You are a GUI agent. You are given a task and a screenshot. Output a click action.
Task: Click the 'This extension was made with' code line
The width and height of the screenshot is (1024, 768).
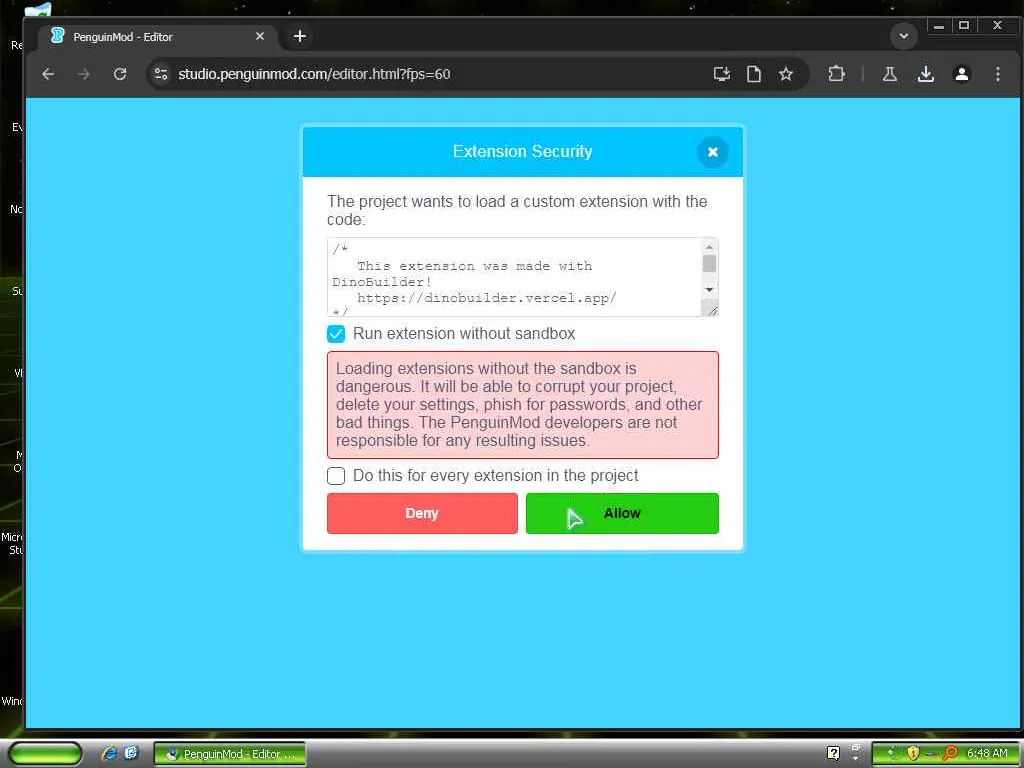[474, 266]
